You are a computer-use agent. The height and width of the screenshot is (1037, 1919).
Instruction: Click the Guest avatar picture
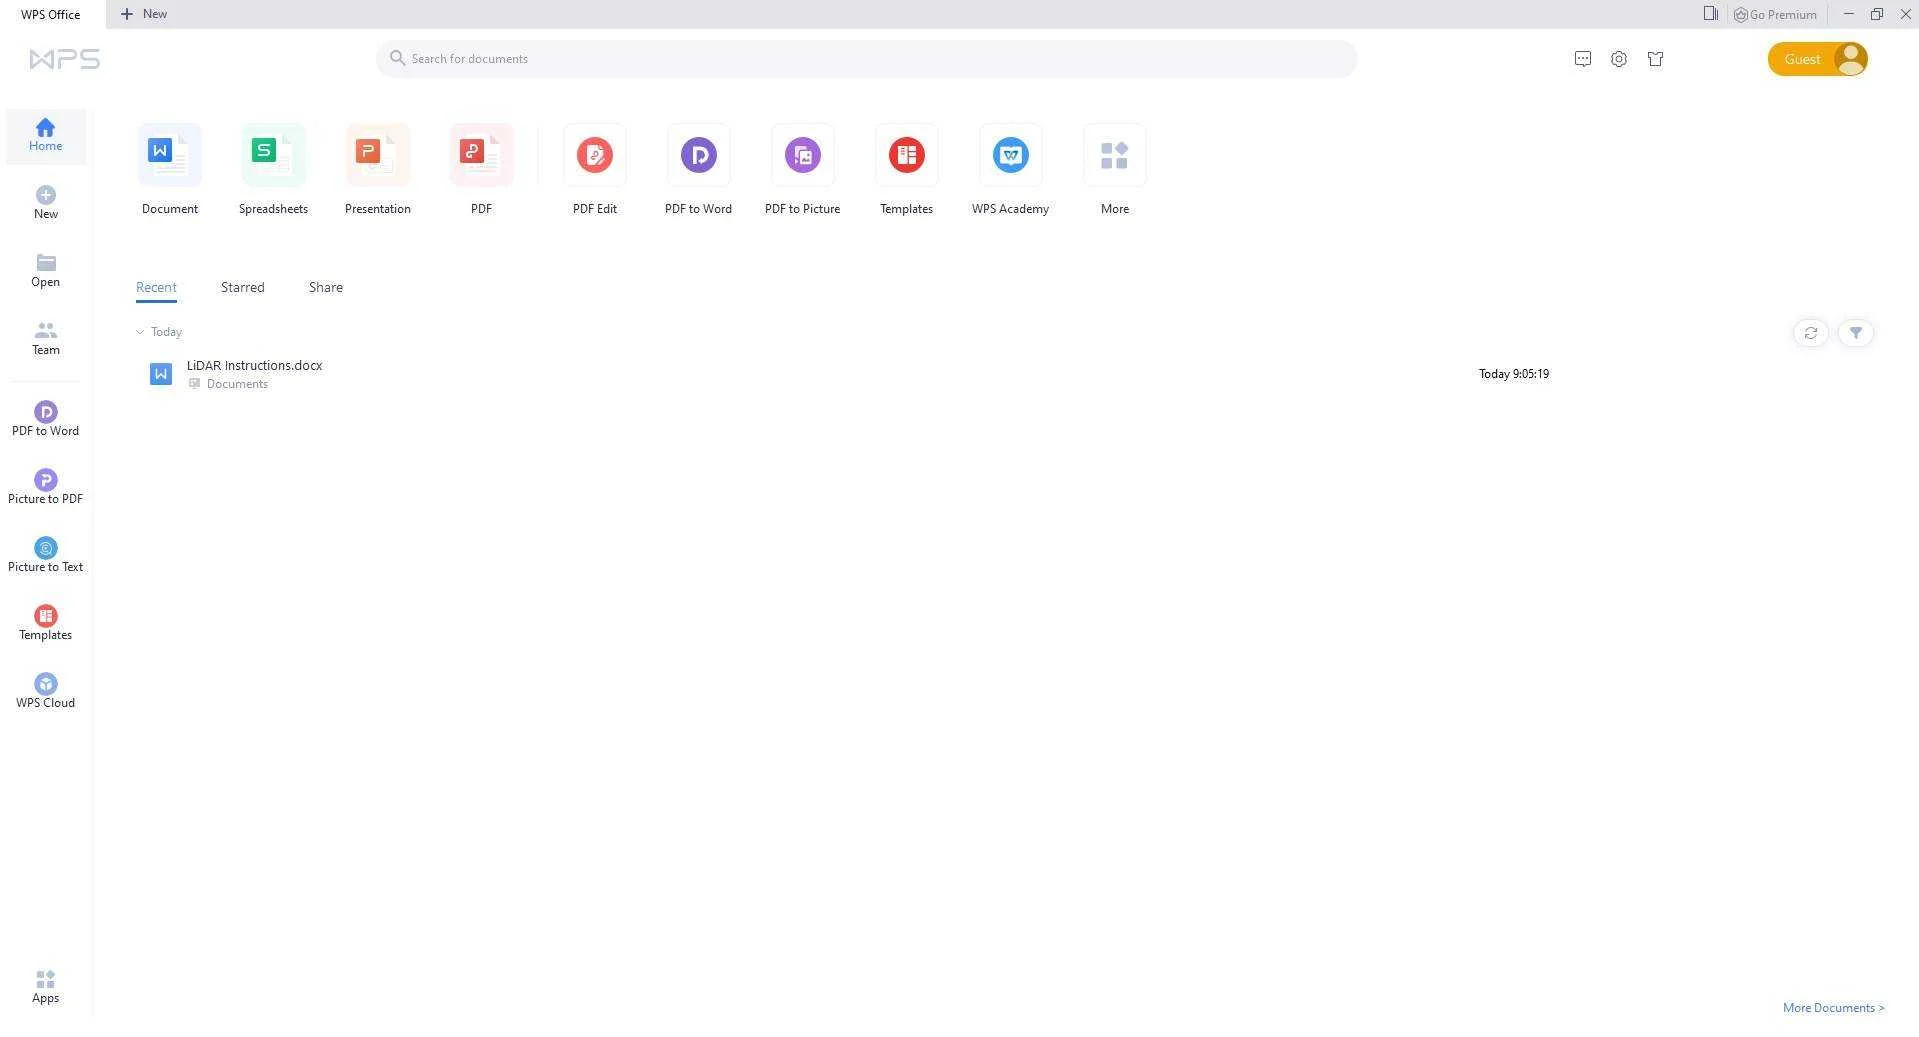tap(1850, 59)
